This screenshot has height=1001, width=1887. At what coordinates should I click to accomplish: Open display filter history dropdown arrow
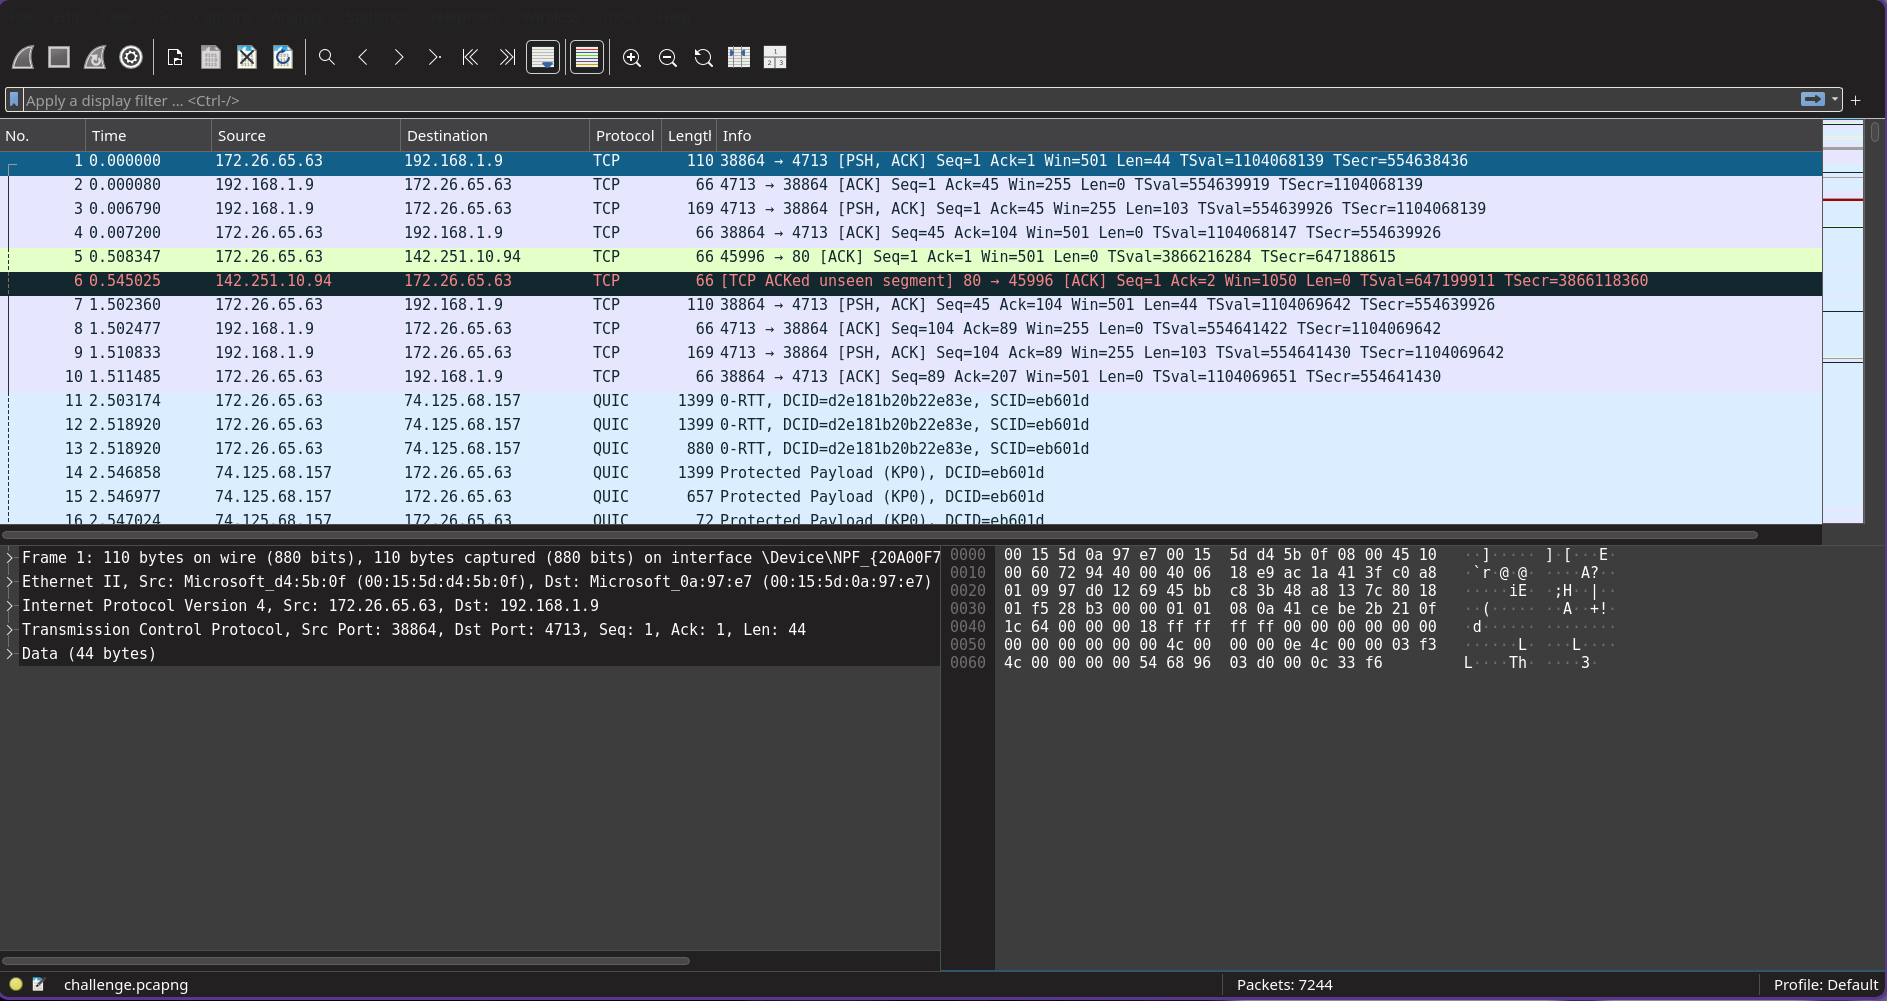1835,100
